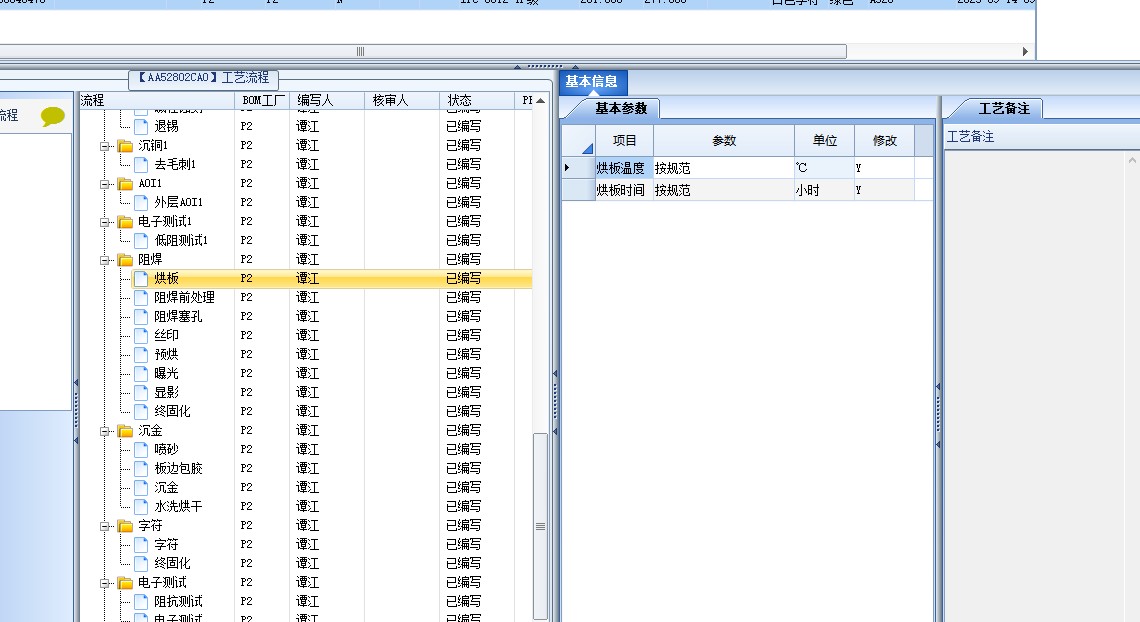Sort by the BOM工厂 column header

[x=262, y=100]
